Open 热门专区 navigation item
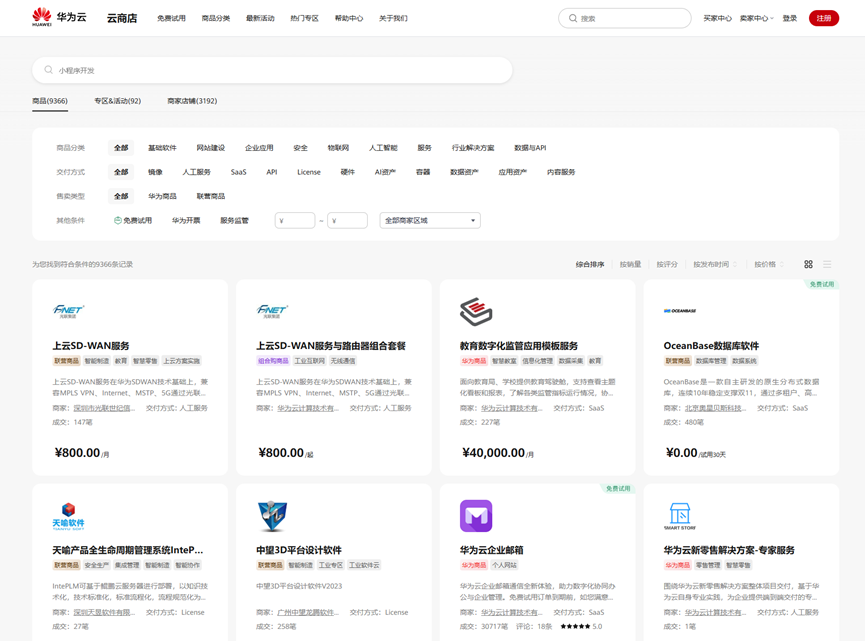This screenshot has height=641, width=865. click(x=305, y=18)
